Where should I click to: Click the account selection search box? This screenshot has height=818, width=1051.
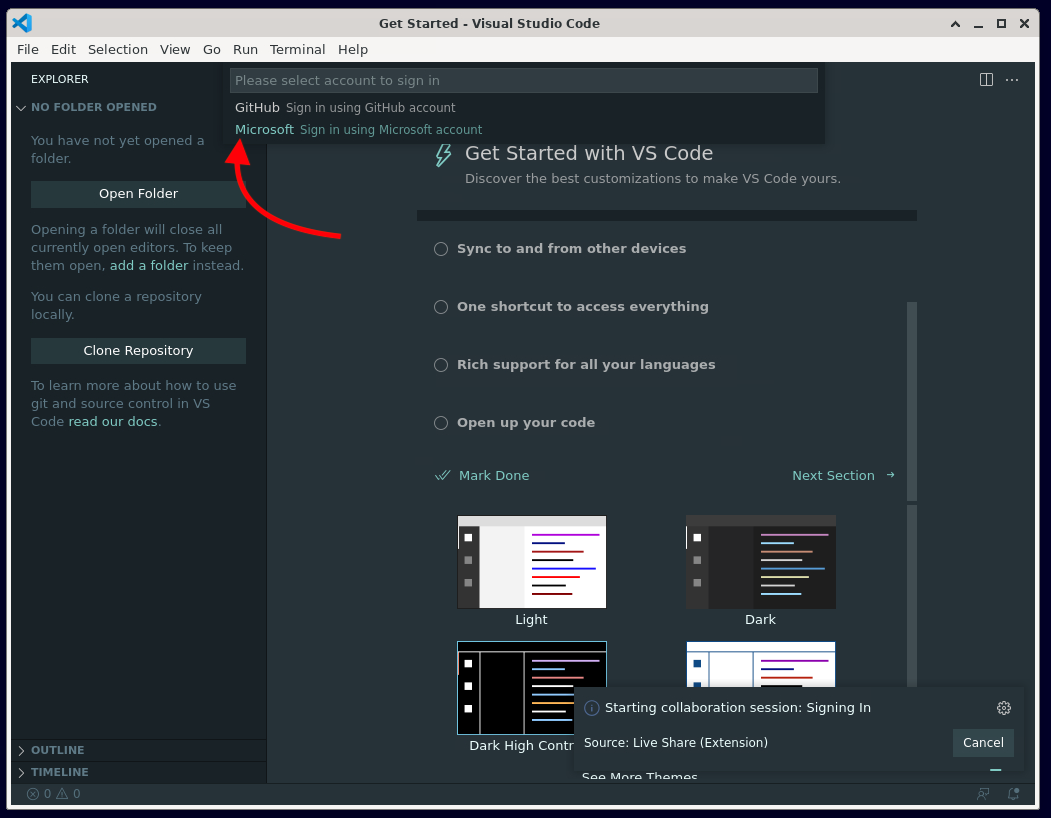point(523,81)
